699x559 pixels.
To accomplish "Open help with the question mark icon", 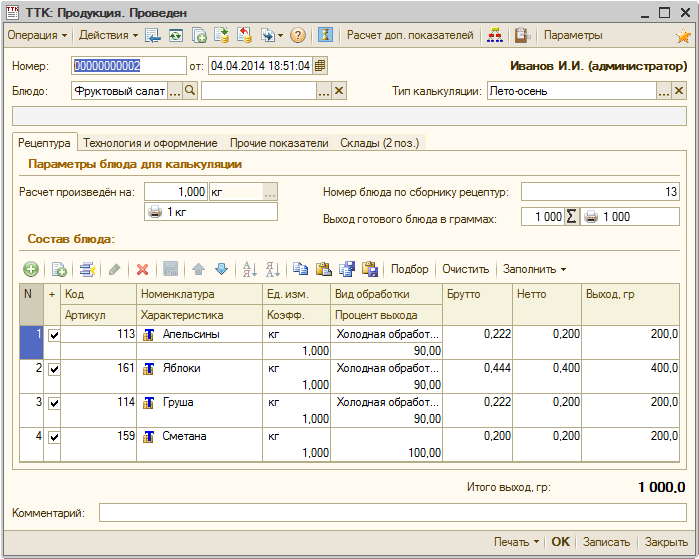I will click(x=297, y=35).
